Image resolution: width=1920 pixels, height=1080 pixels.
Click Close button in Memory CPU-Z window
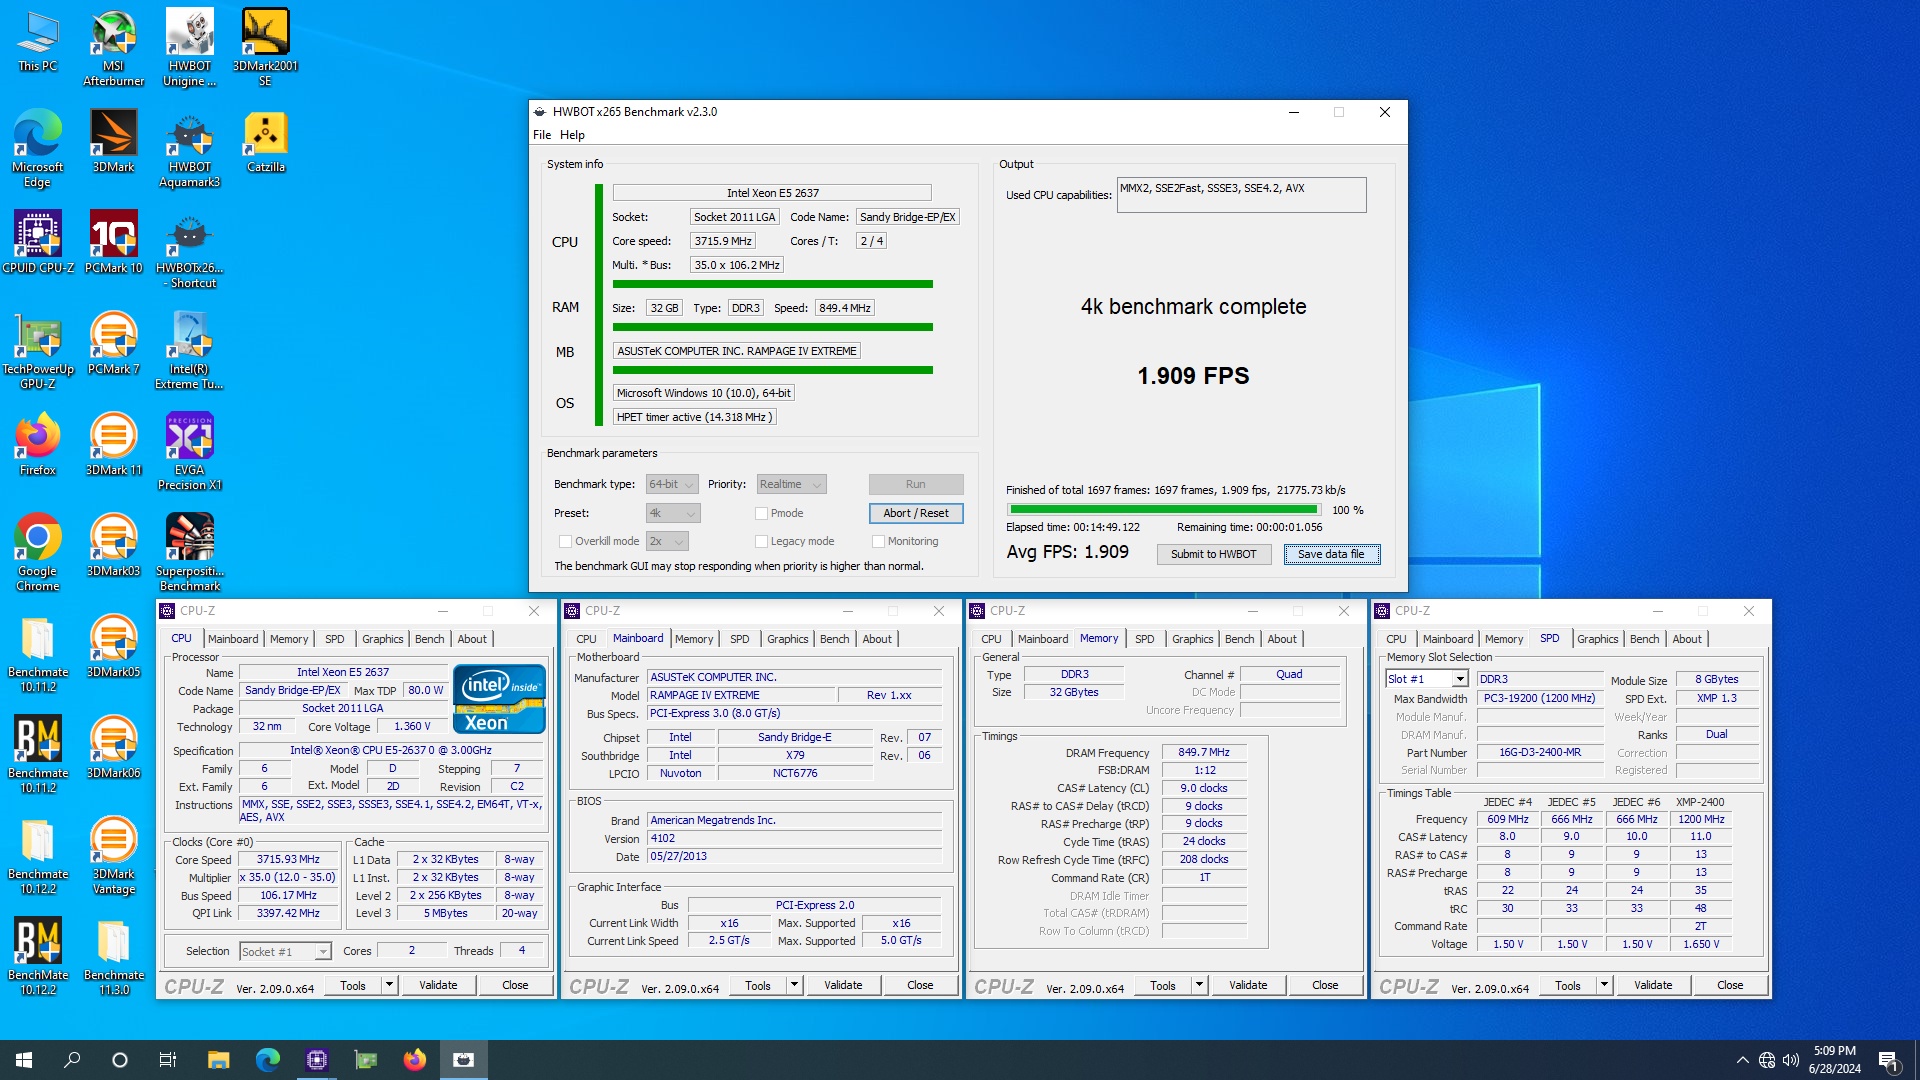point(1325,985)
